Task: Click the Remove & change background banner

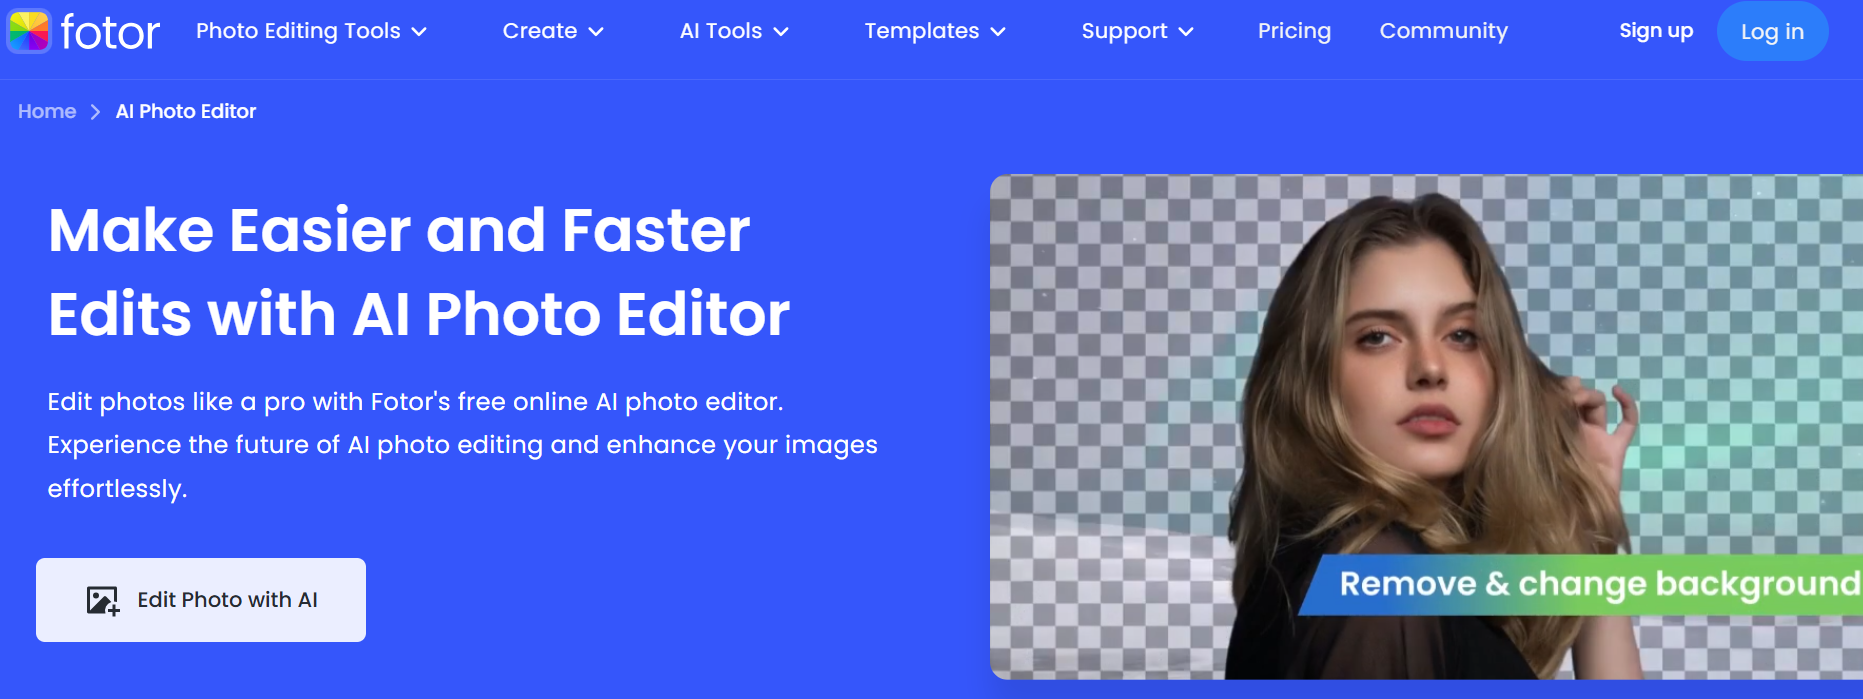Action: pos(1590,583)
